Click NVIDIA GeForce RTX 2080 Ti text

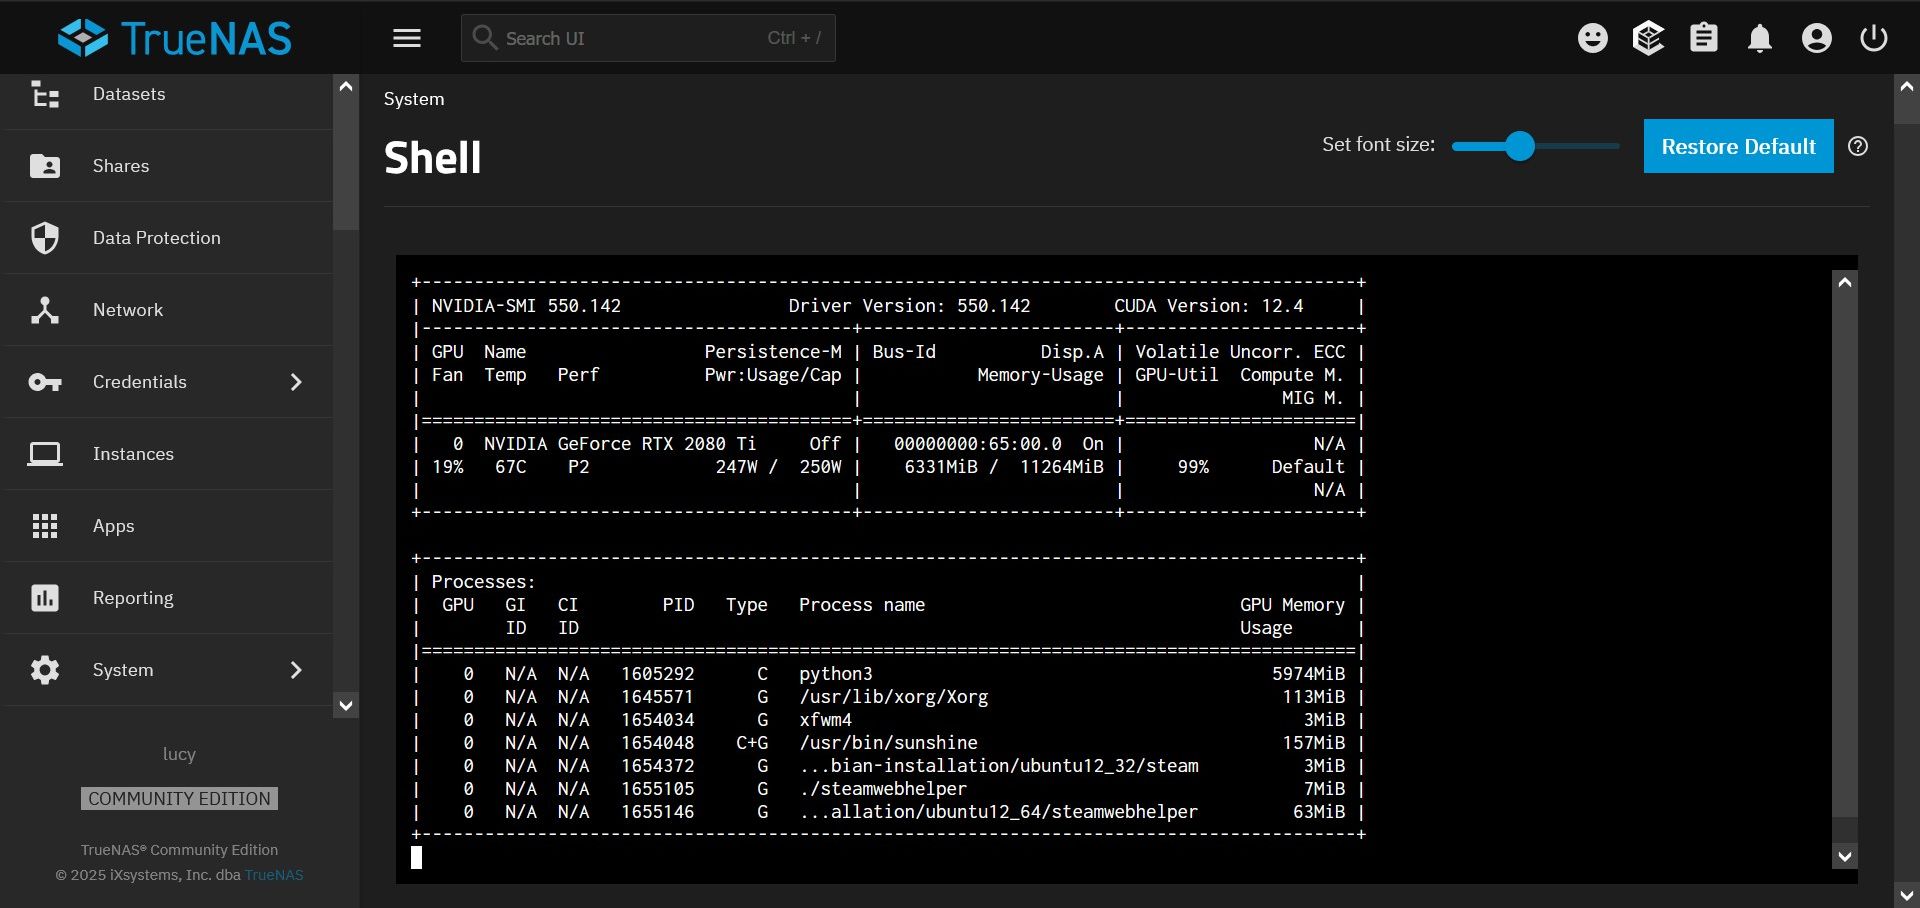(620, 444)
